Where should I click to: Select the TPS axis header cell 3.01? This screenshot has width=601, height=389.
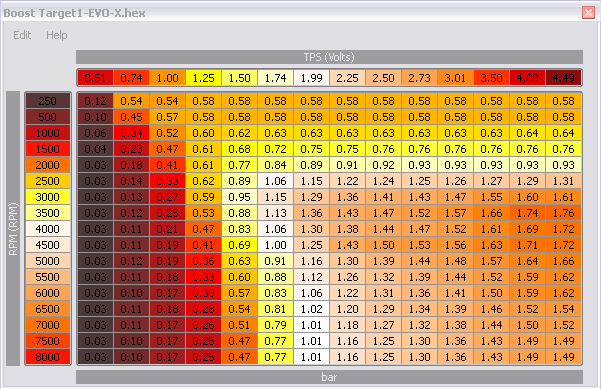click(456, 78)
